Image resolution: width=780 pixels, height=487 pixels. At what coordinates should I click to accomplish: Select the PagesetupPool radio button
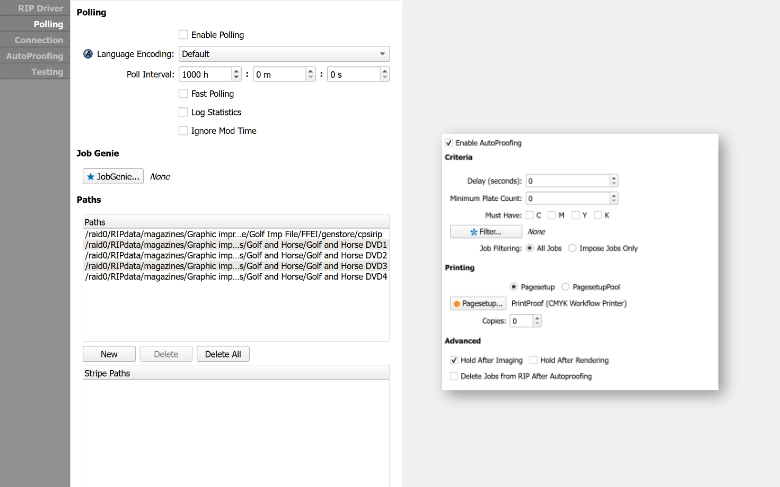(x=566, y=286)
